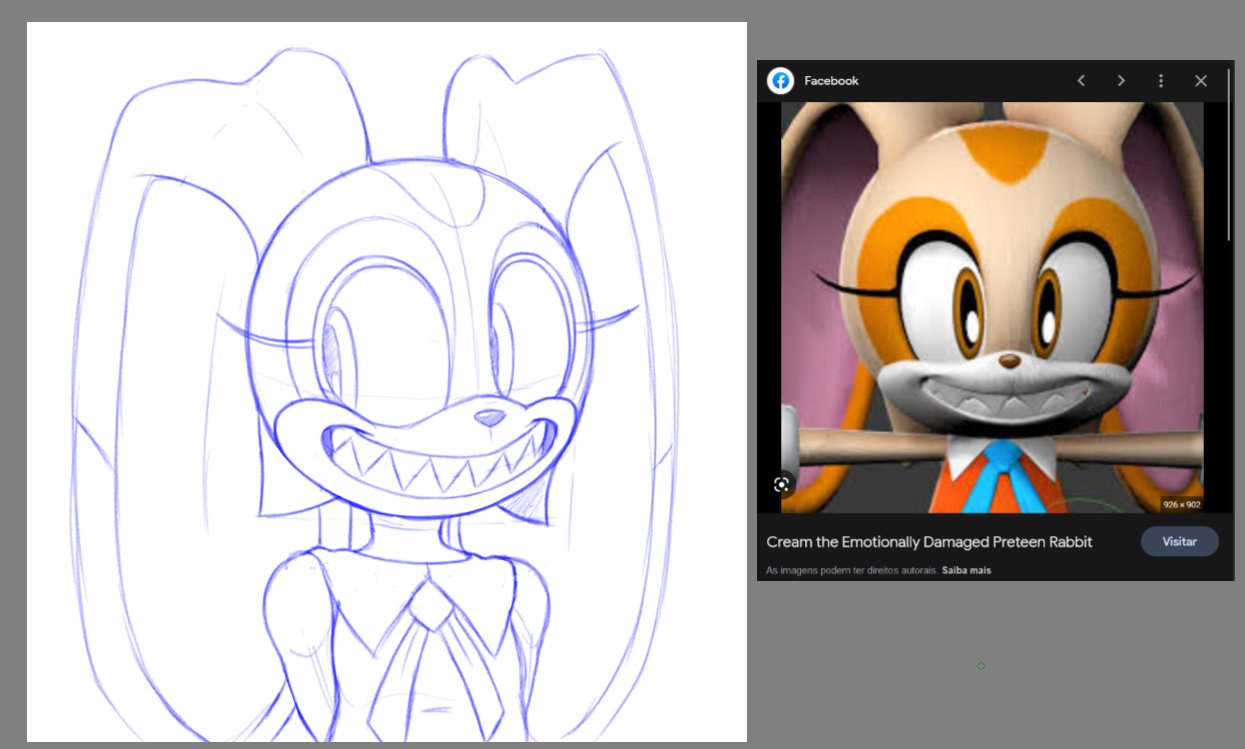Viewport: 1245px width, 749px height.
Task: Search the image with the Lens icon
Action: [782, 485]
